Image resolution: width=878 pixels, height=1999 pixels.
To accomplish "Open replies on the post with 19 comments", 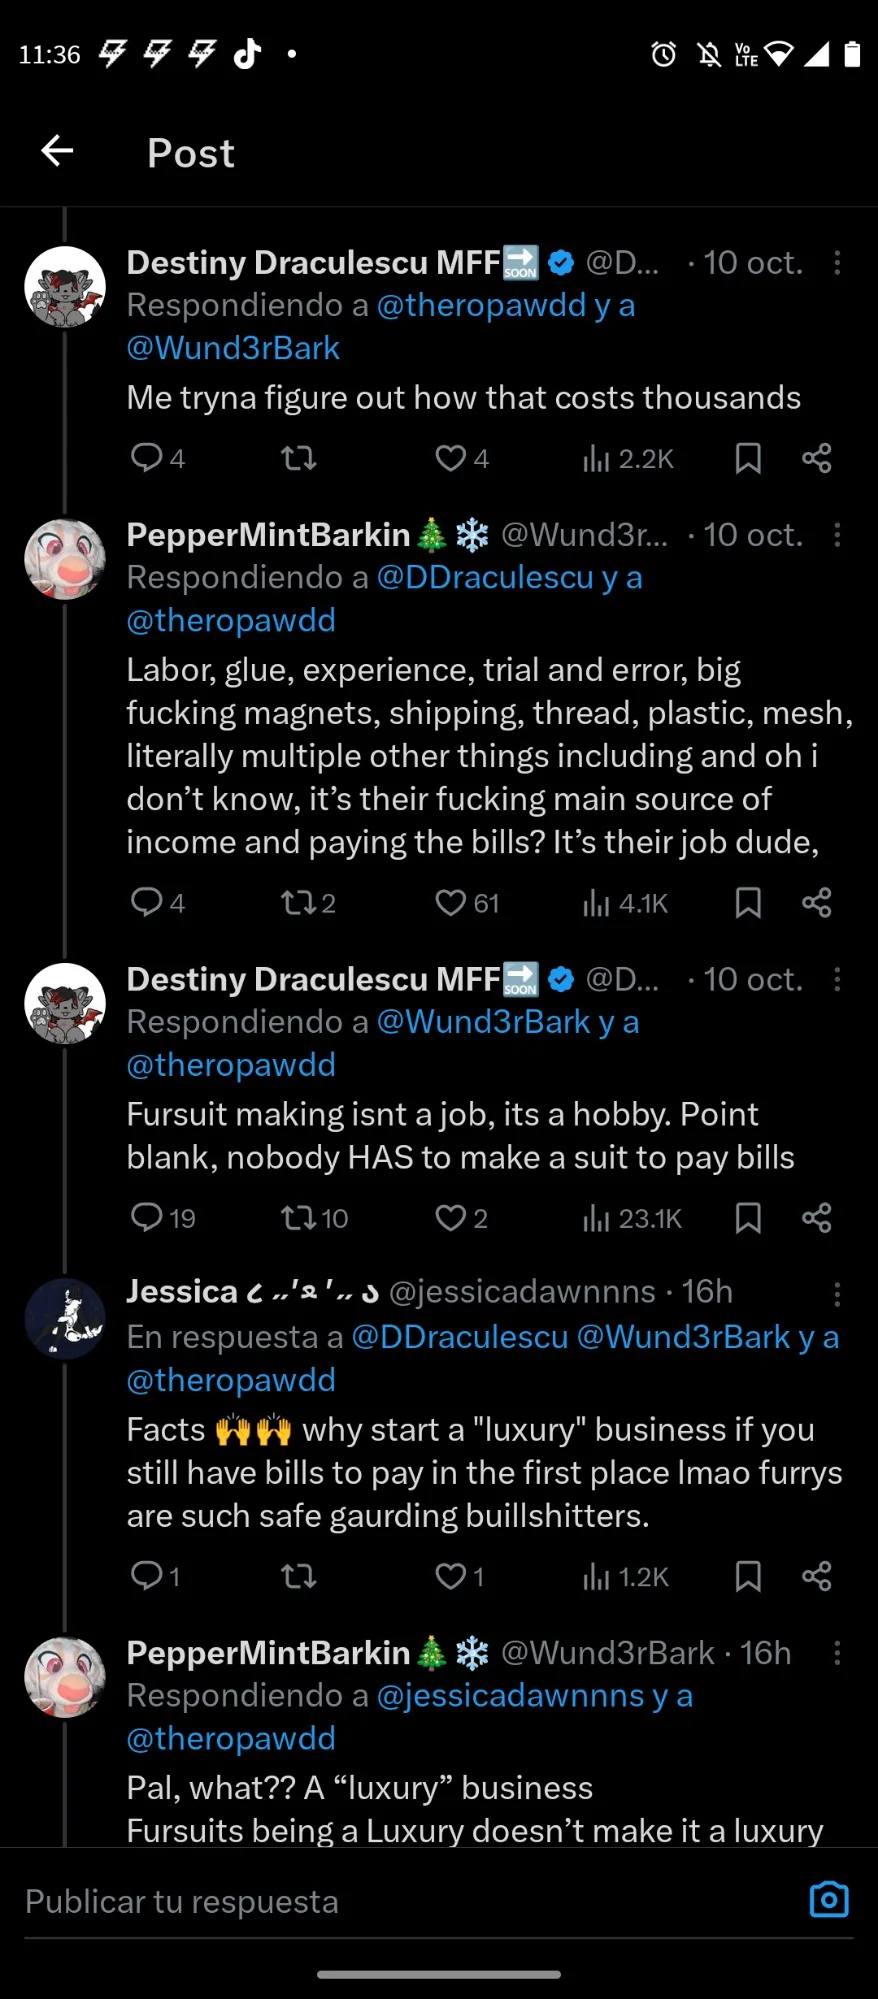I will [147, 1218].
